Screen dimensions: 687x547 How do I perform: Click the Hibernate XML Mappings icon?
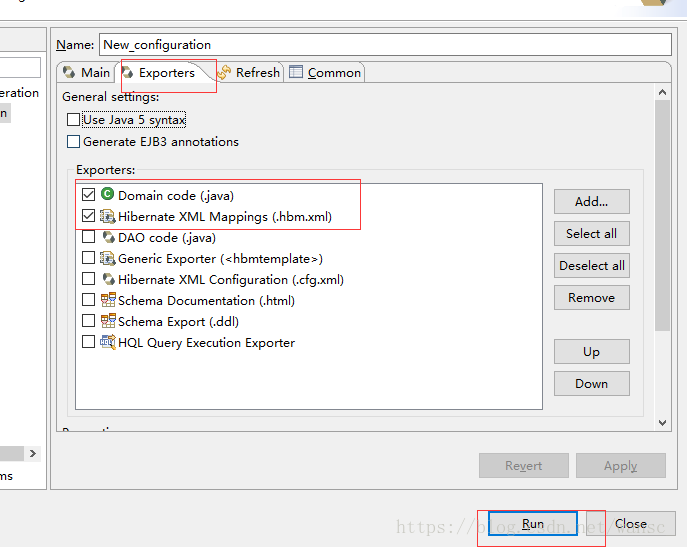coord(107,216)
